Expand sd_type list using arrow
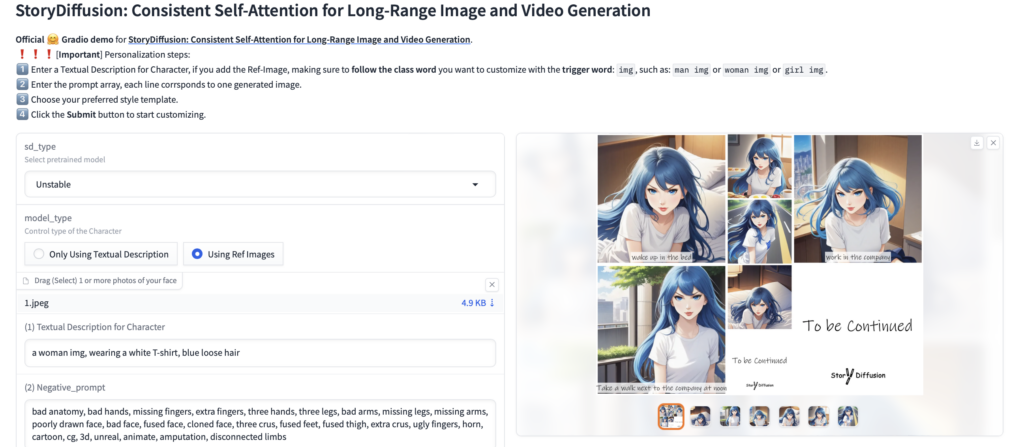The image size is (1024, 447). 475,185
